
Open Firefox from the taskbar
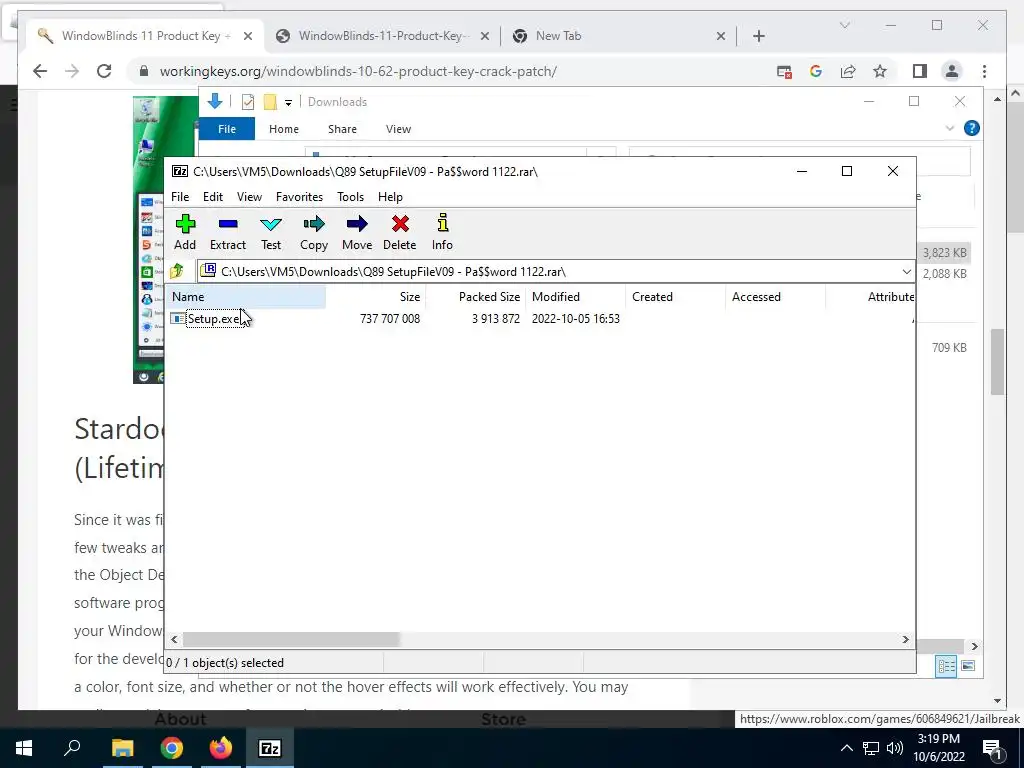(221, 748)
